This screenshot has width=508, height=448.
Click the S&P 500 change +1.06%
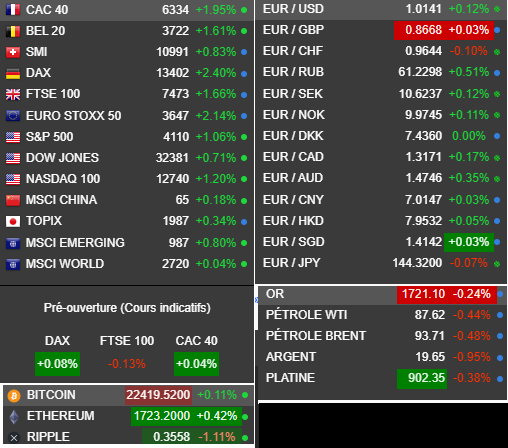click(x=216, y=137)
